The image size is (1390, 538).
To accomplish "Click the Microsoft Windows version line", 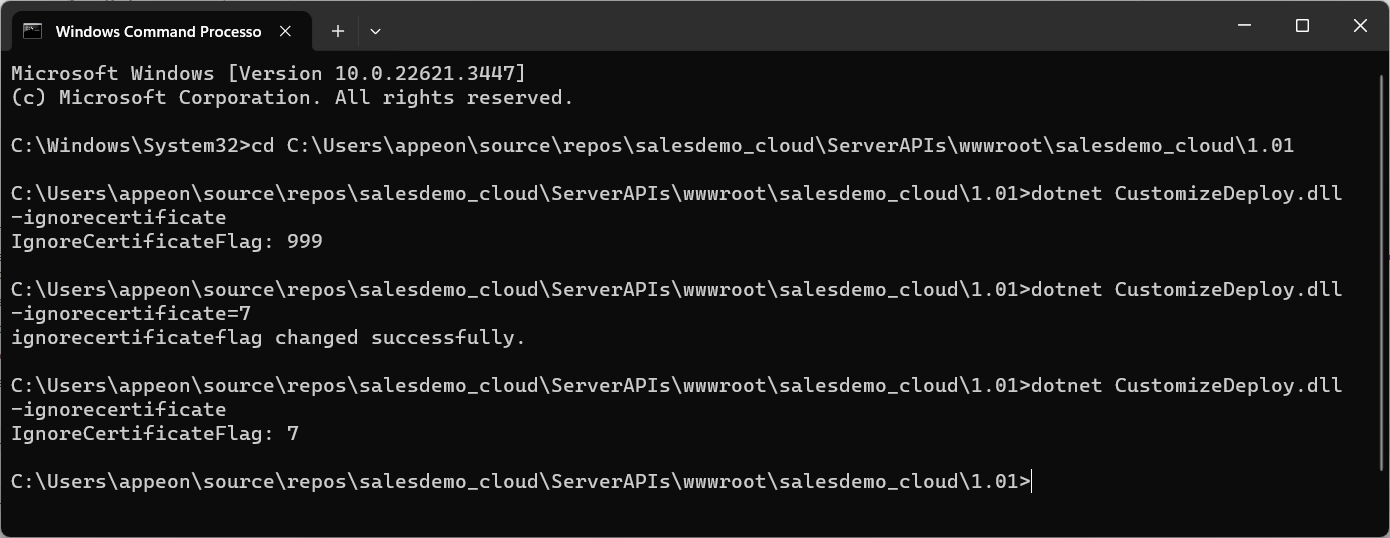I will tap(268, 74).
